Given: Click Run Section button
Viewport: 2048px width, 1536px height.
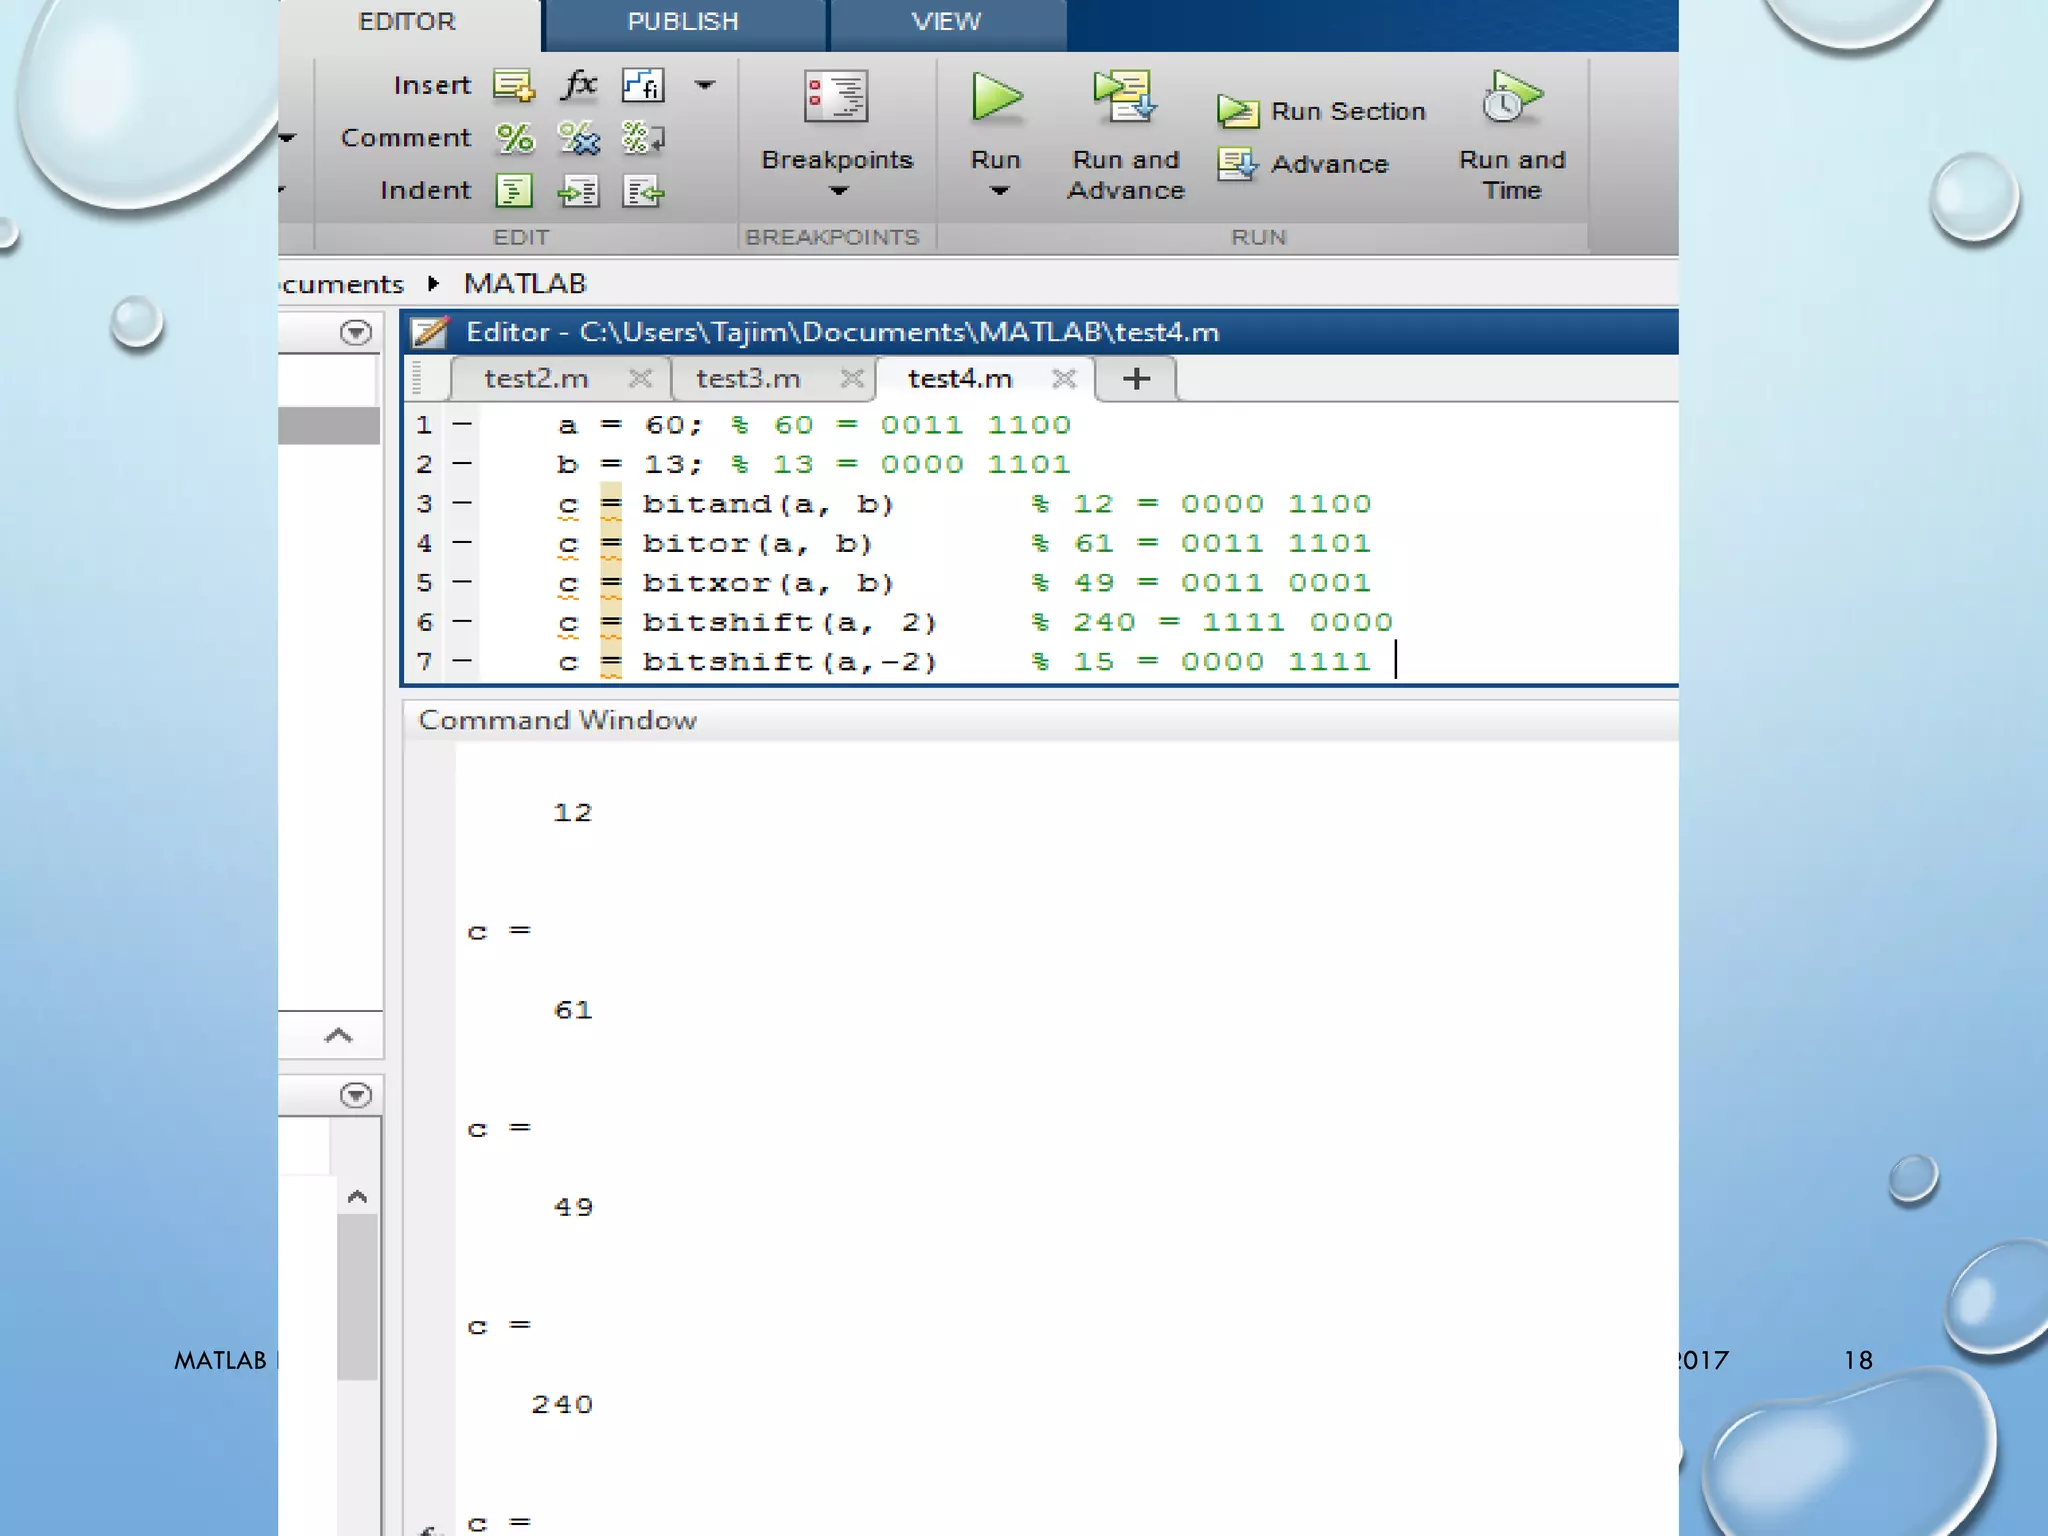Looking at the screenshot, I should (x=1322, y=111).
